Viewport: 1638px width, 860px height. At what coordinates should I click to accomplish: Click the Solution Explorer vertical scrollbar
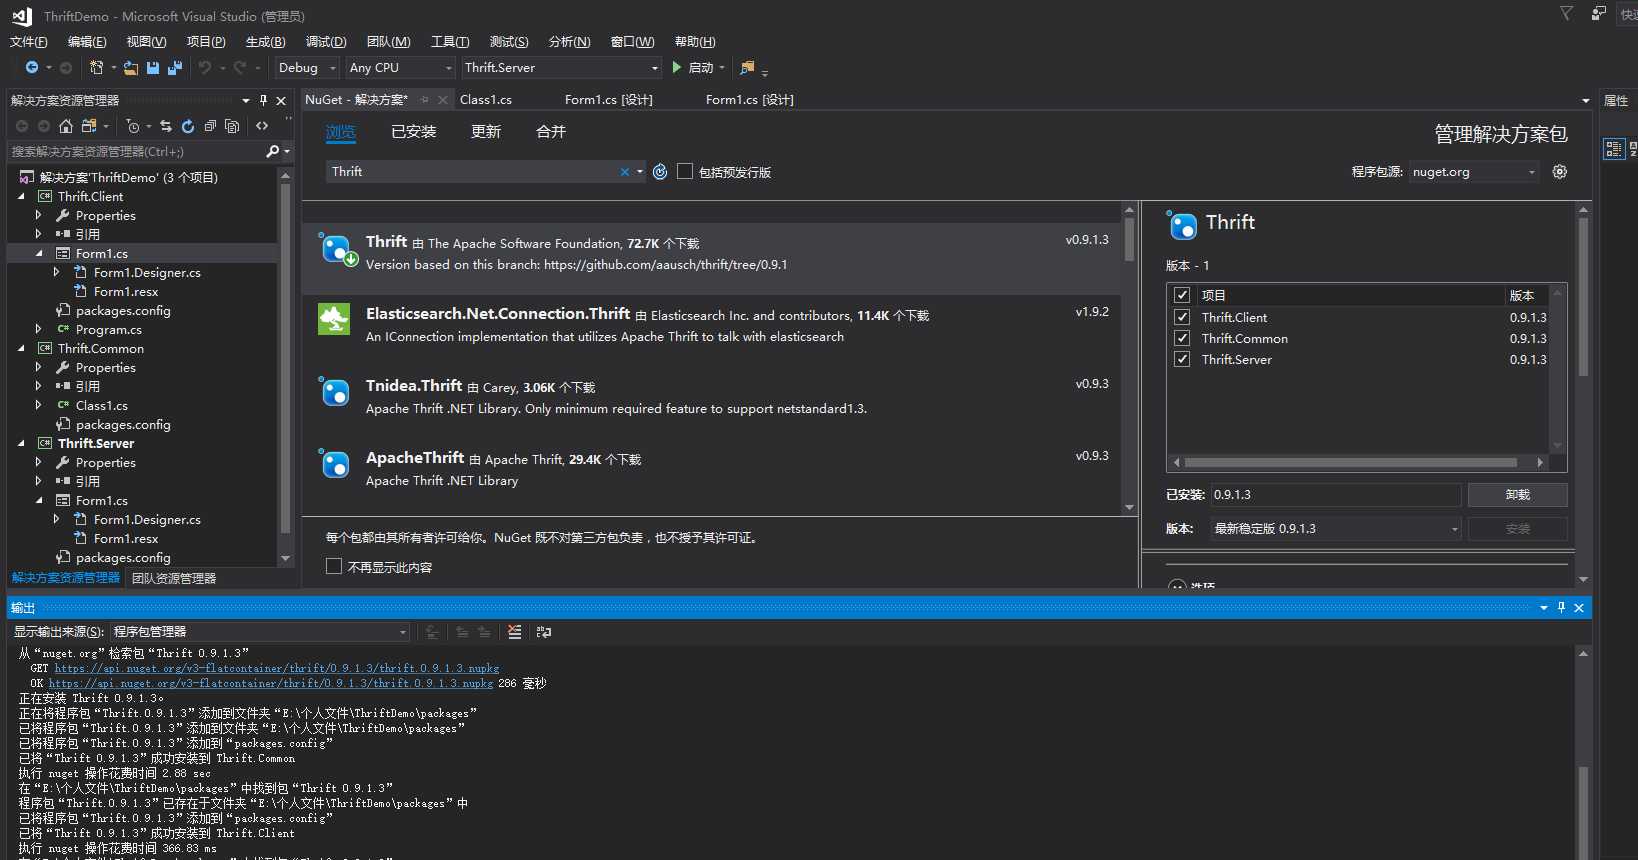[x=285, y=358]
